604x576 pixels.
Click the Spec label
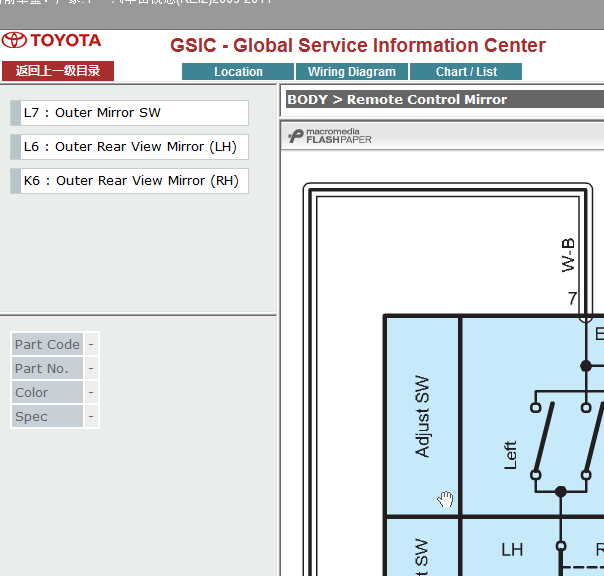point(47,416)
